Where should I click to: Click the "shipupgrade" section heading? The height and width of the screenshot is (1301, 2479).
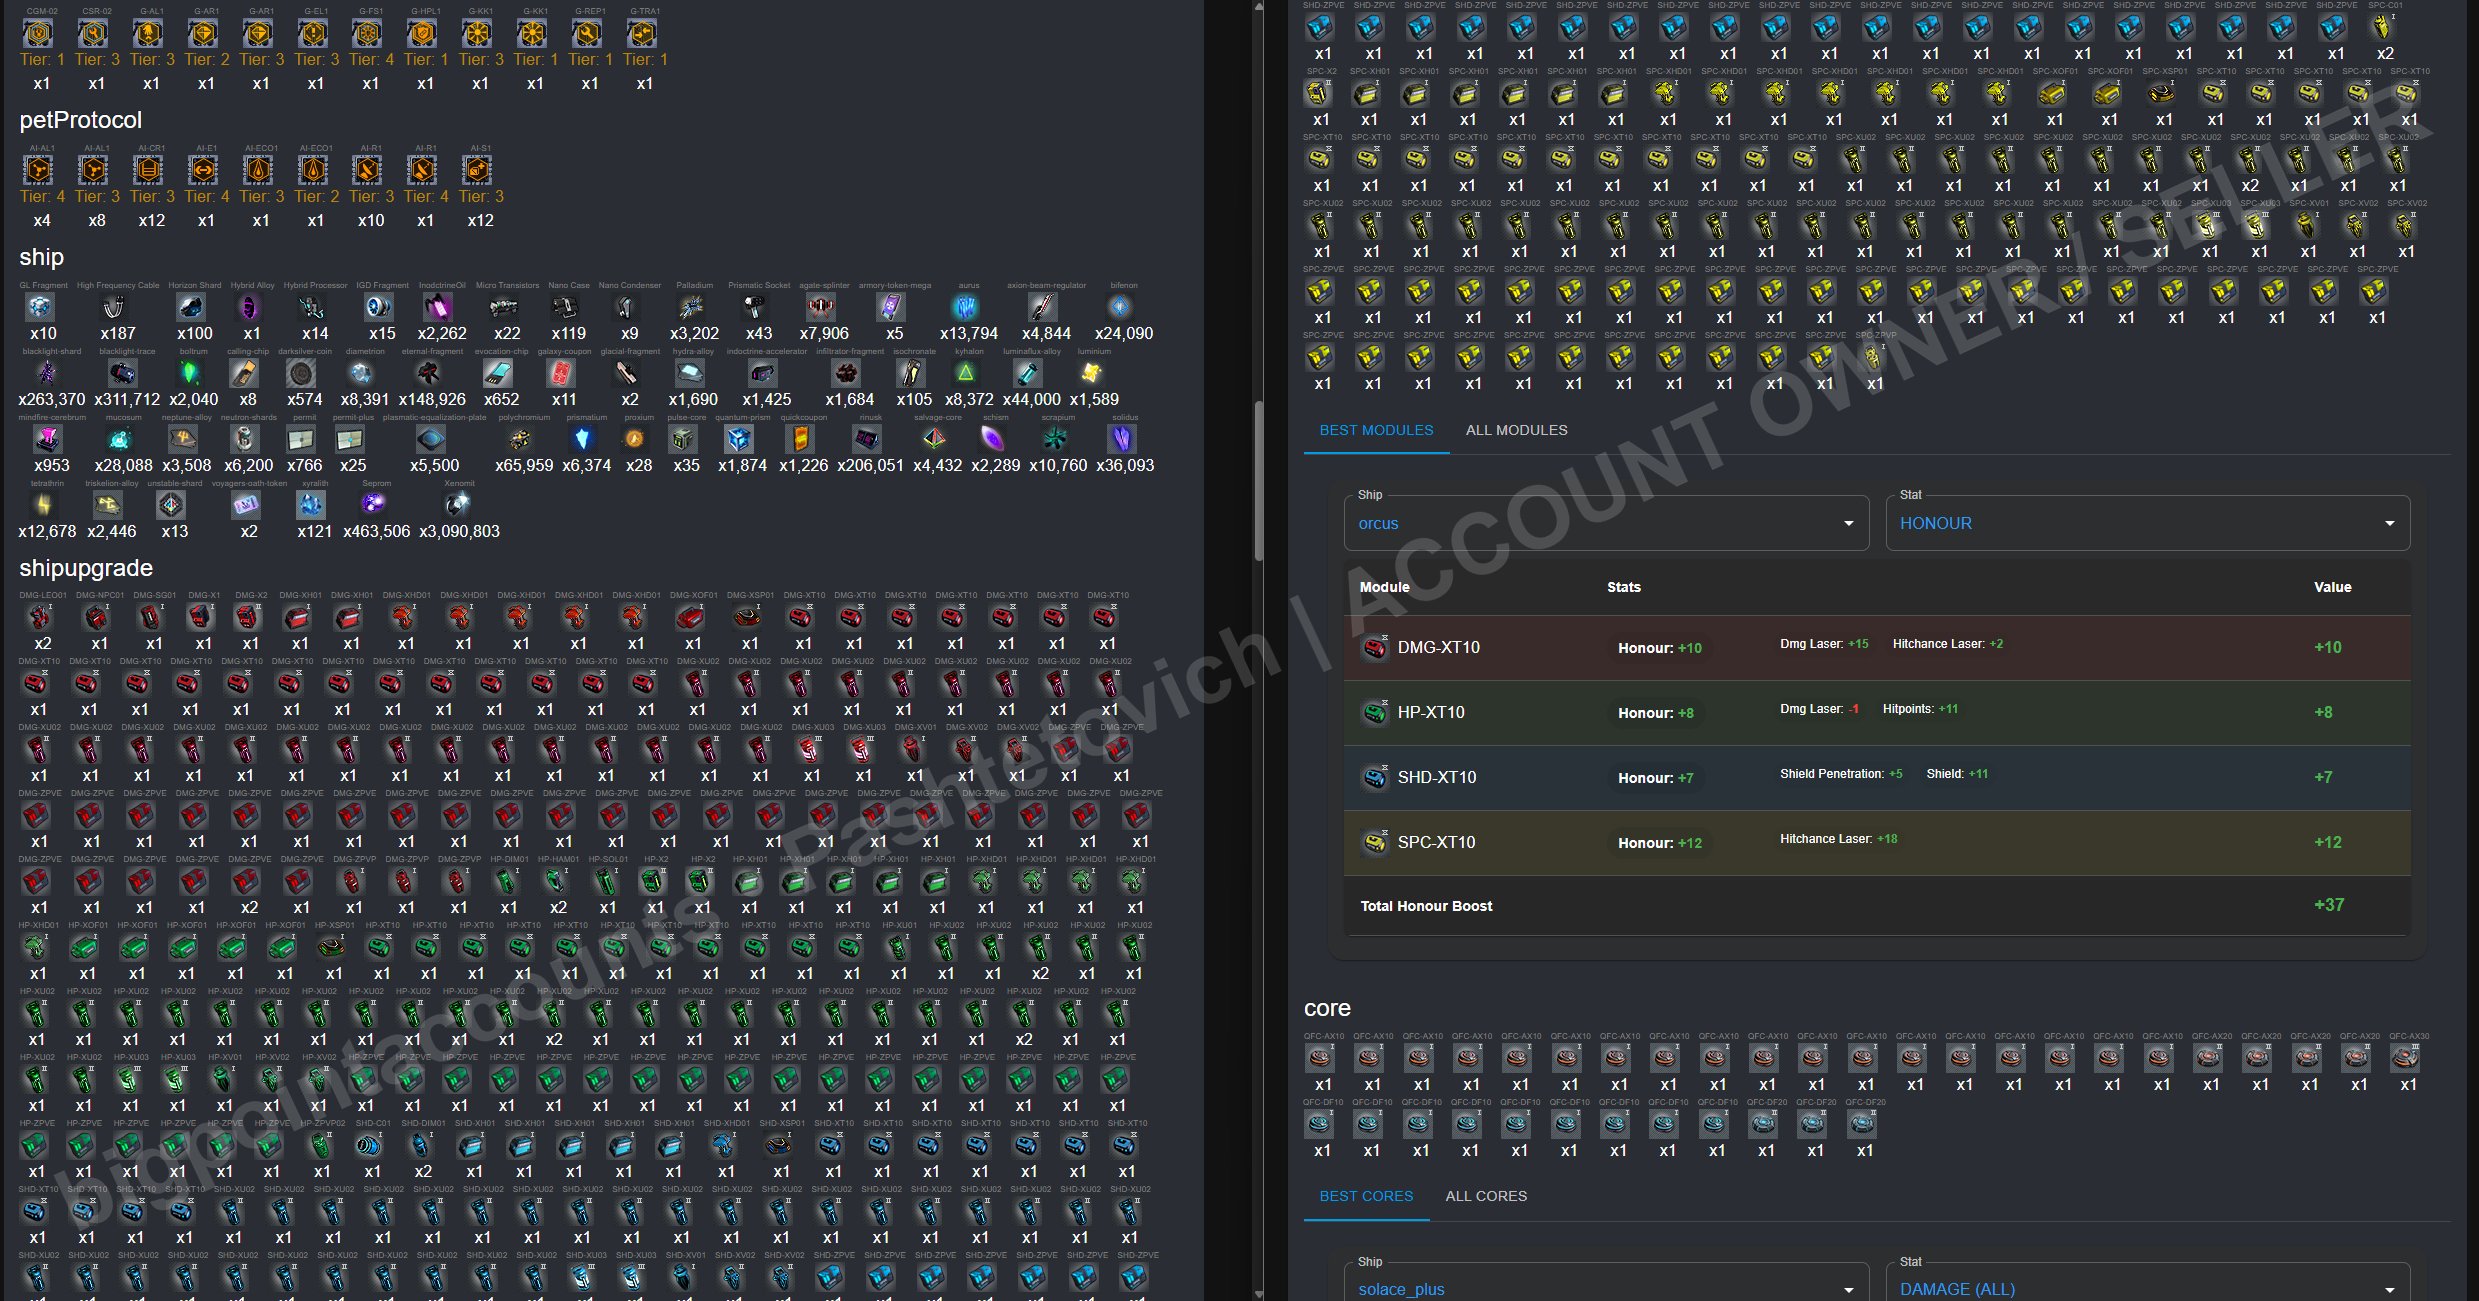[x=86, y=569]
